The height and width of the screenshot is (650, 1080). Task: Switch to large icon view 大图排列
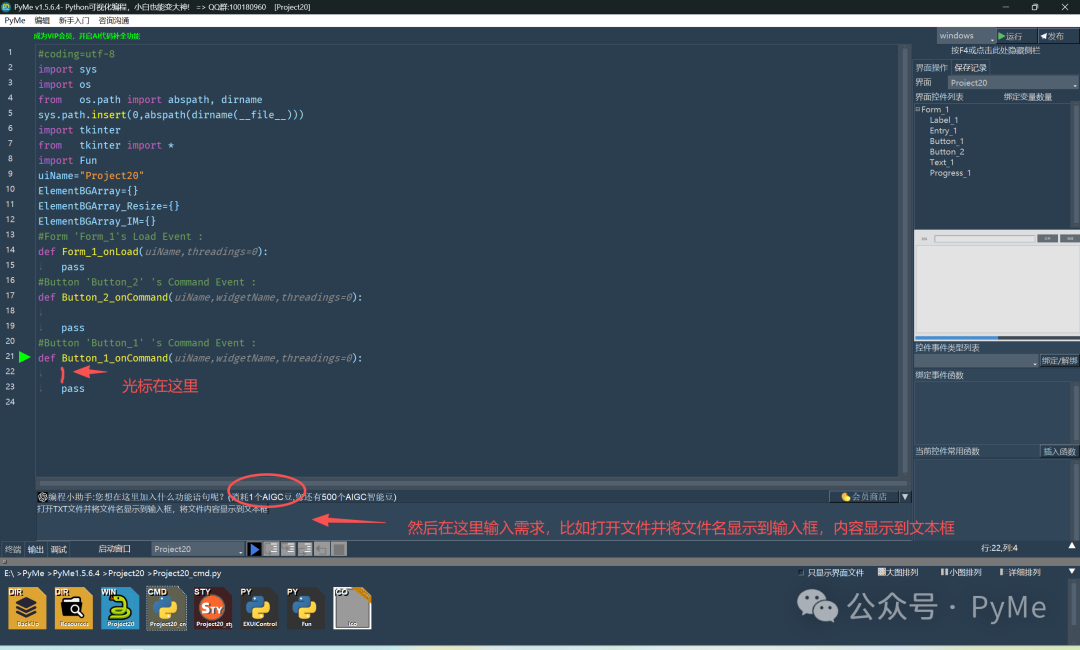(x=898, y=572)
